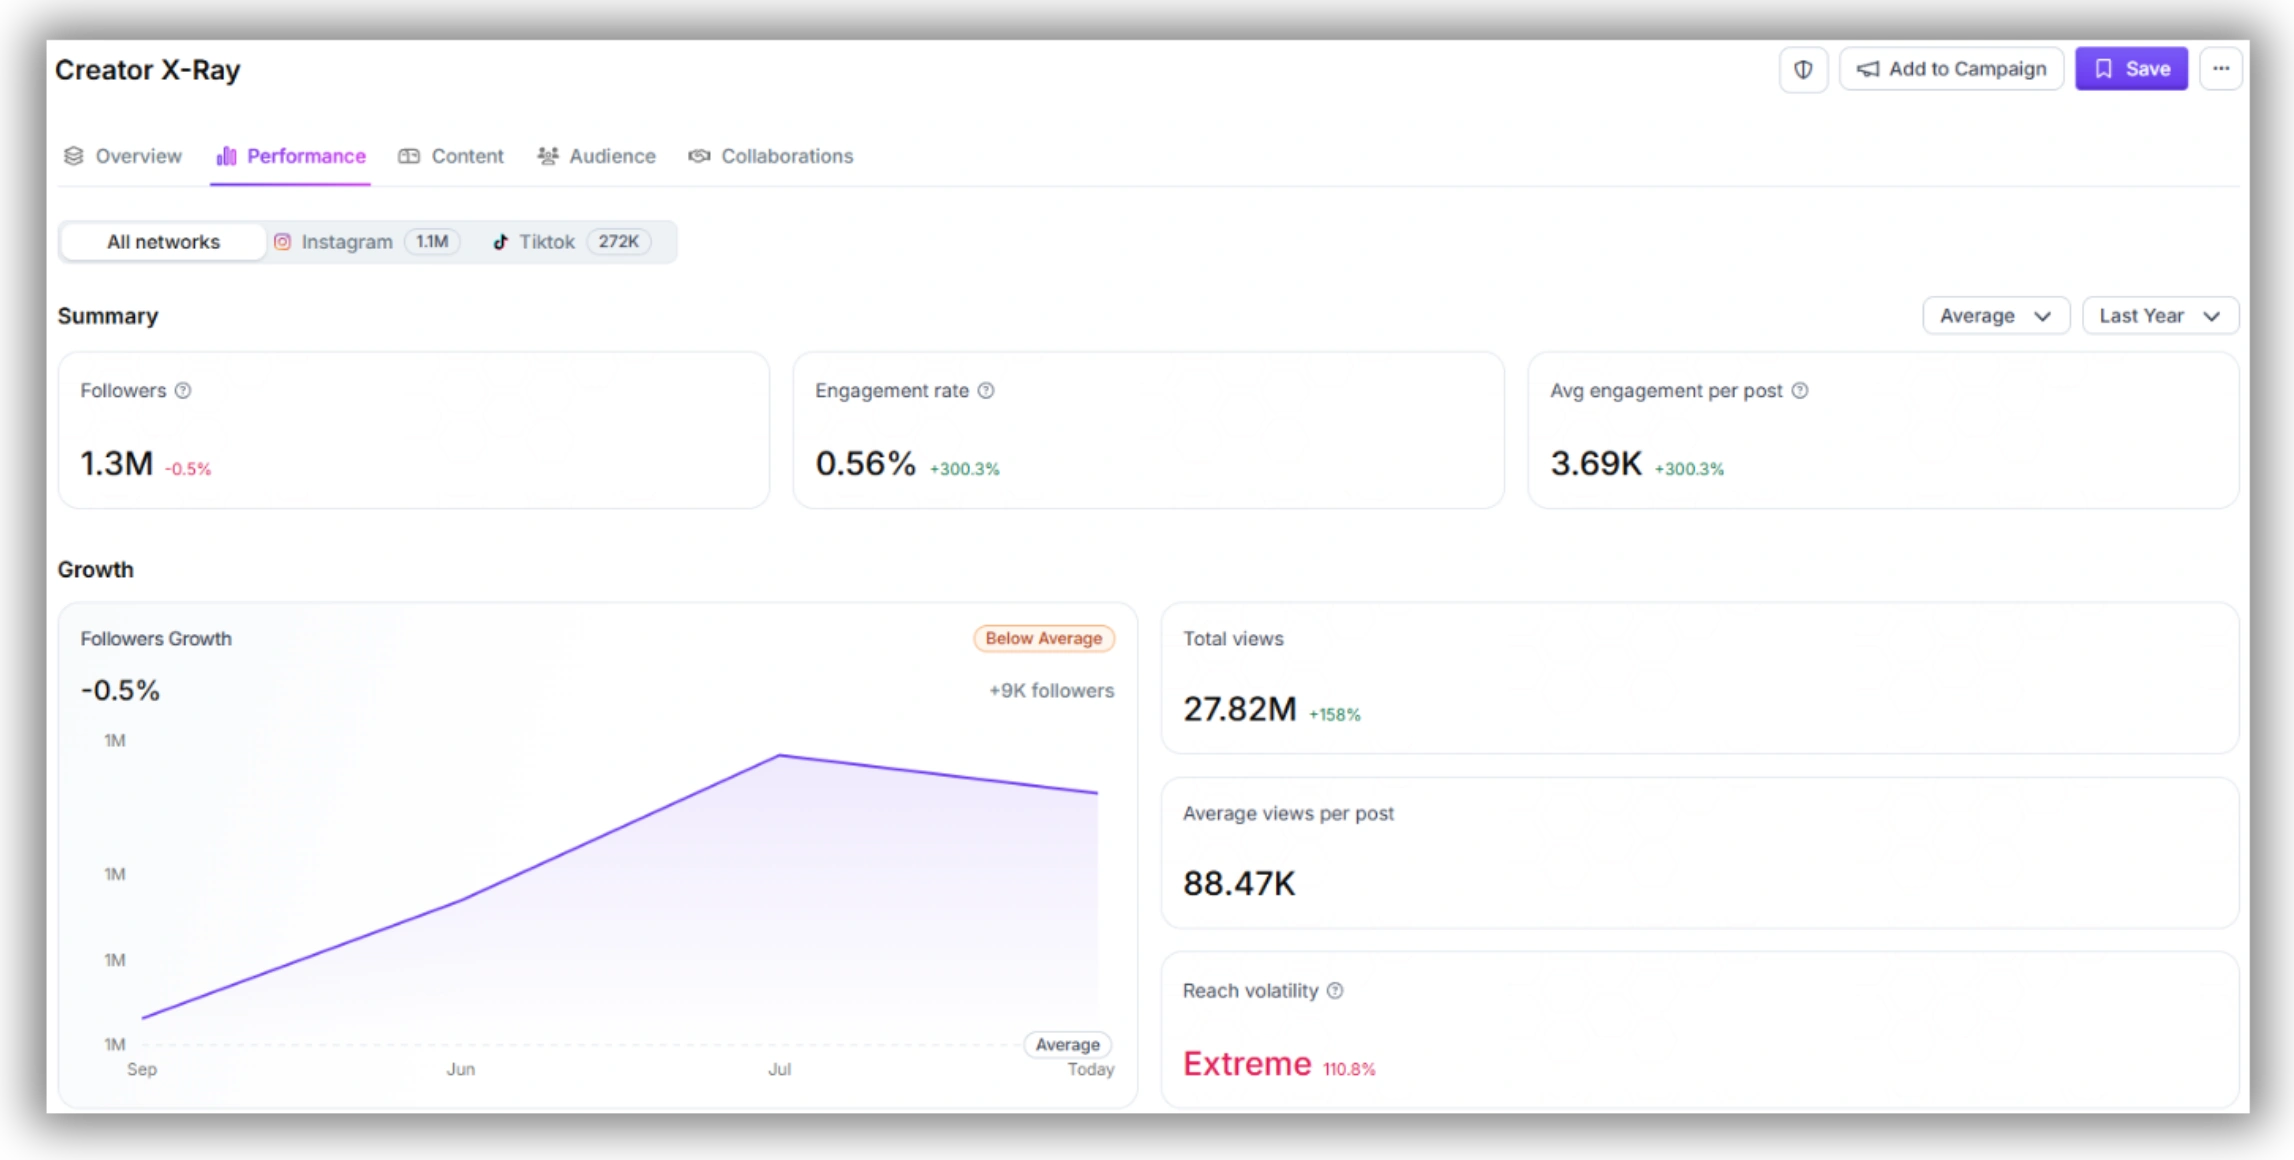Filter by Tiktok network
Viewport: 2294px width, 1160px height.
[x=571, y=242]
